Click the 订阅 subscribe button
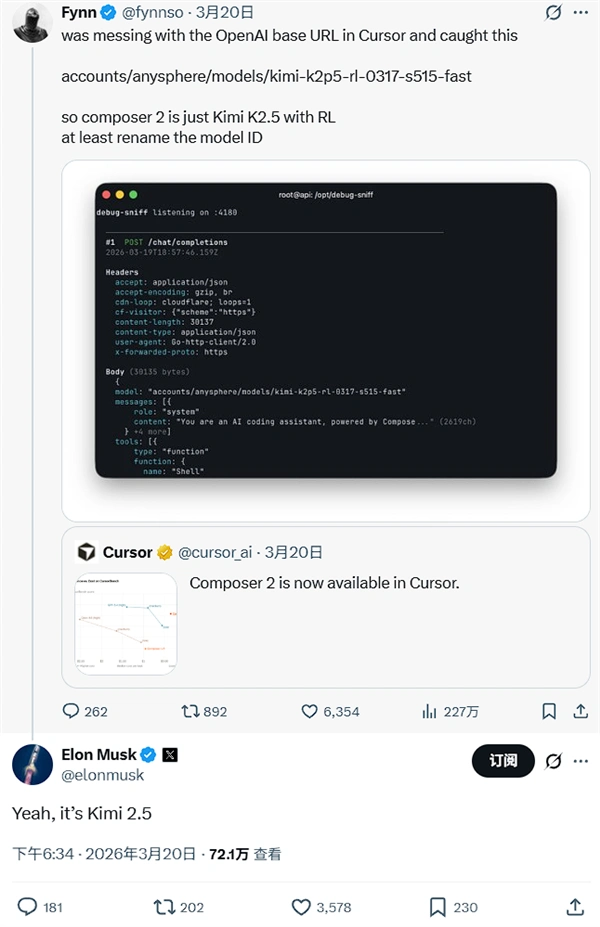The height and width of the screenshot is (927, 600). 503,761
